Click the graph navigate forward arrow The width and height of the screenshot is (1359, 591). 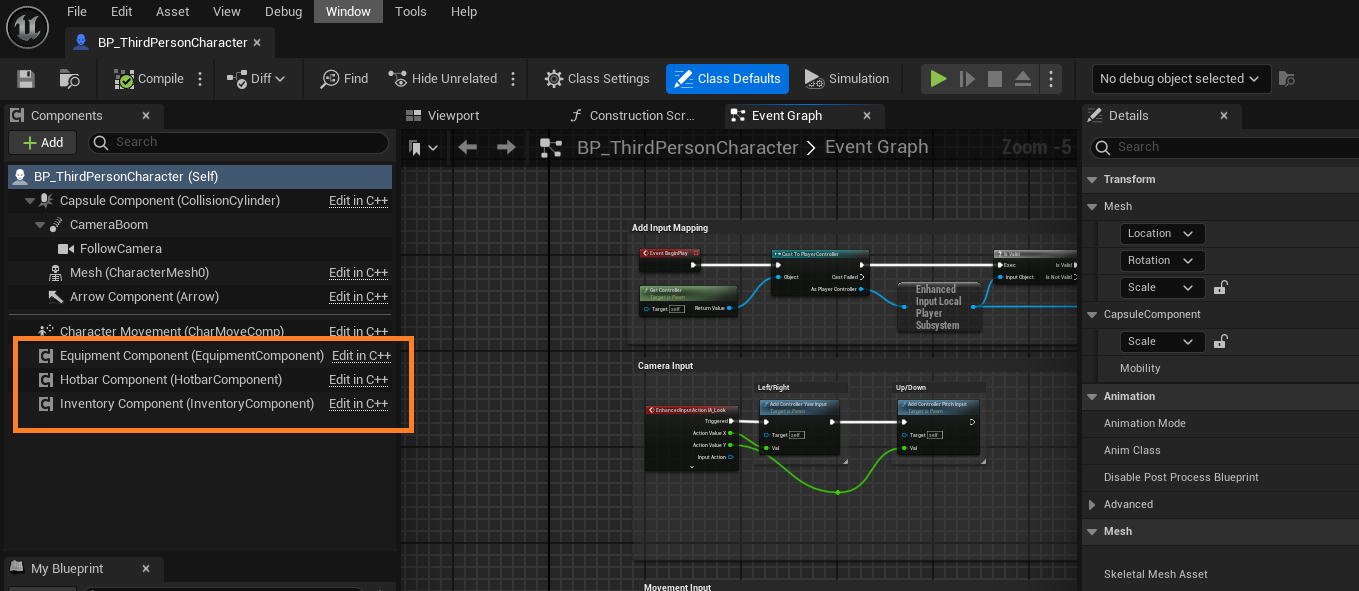(506, 148)
